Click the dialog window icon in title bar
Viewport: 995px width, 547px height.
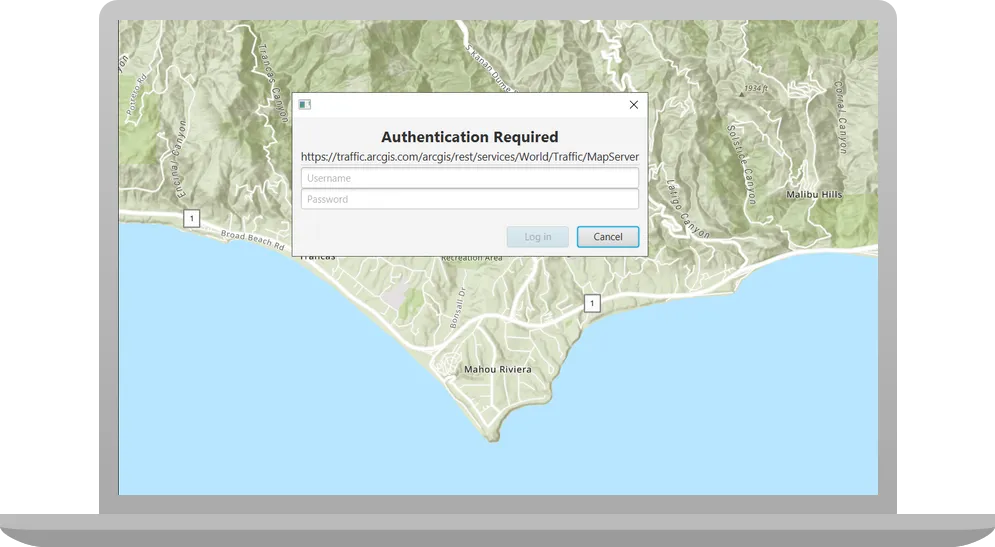305,105
